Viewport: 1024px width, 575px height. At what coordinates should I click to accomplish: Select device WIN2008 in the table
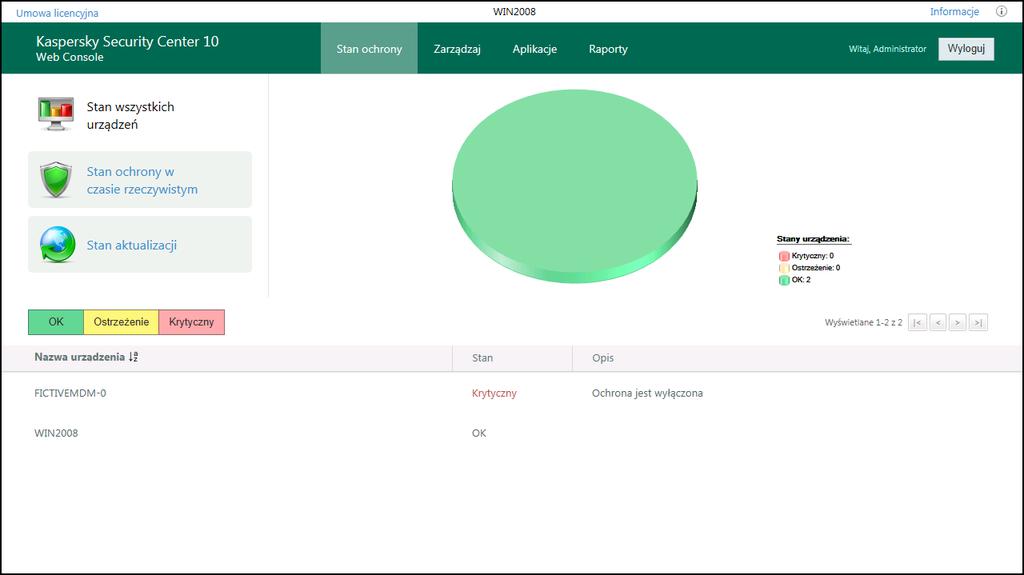tap(56, 433)
